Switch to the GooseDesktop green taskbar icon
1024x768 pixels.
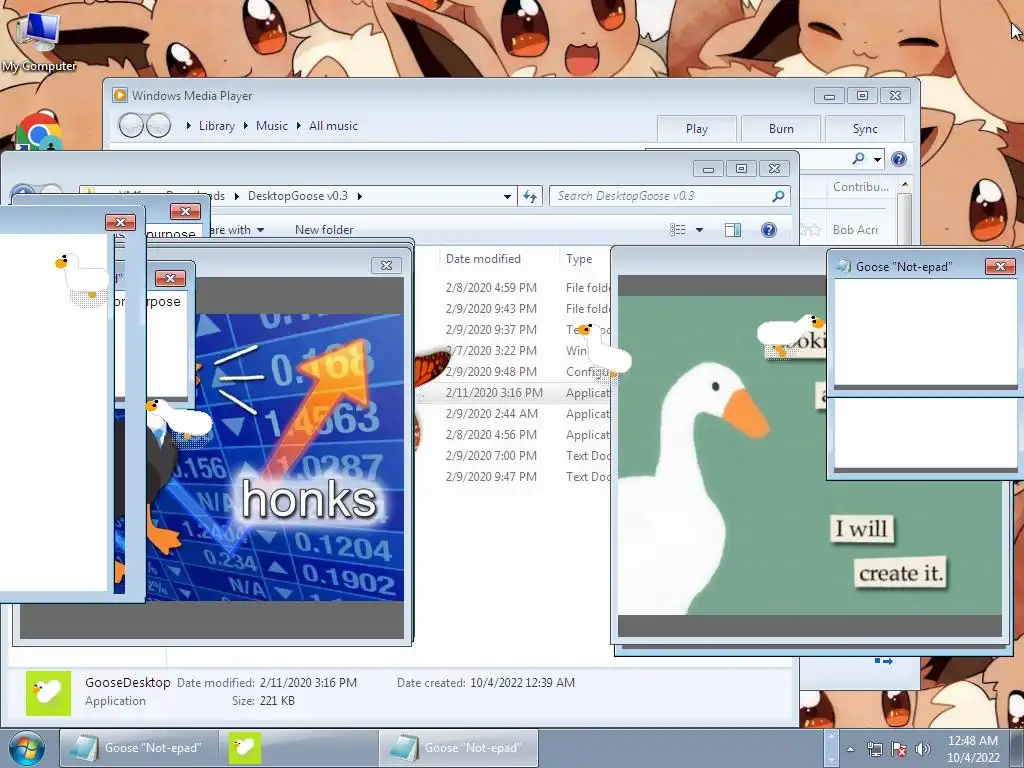[x=245, y=748]
